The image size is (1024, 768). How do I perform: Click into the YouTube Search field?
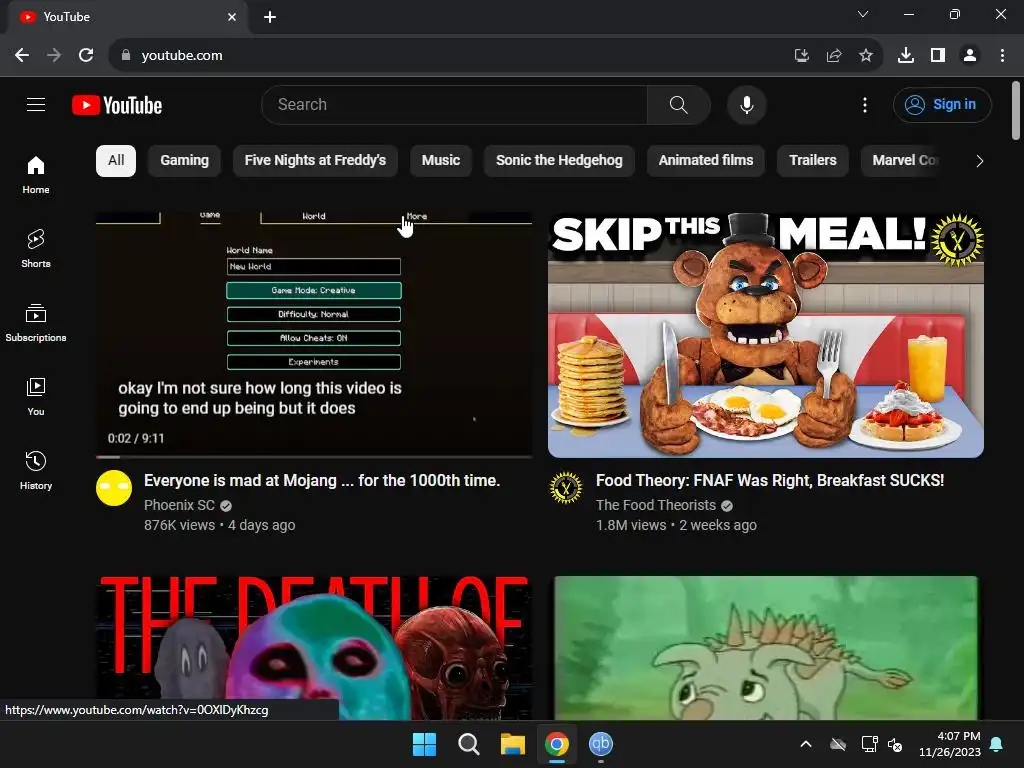coord(455,104)
